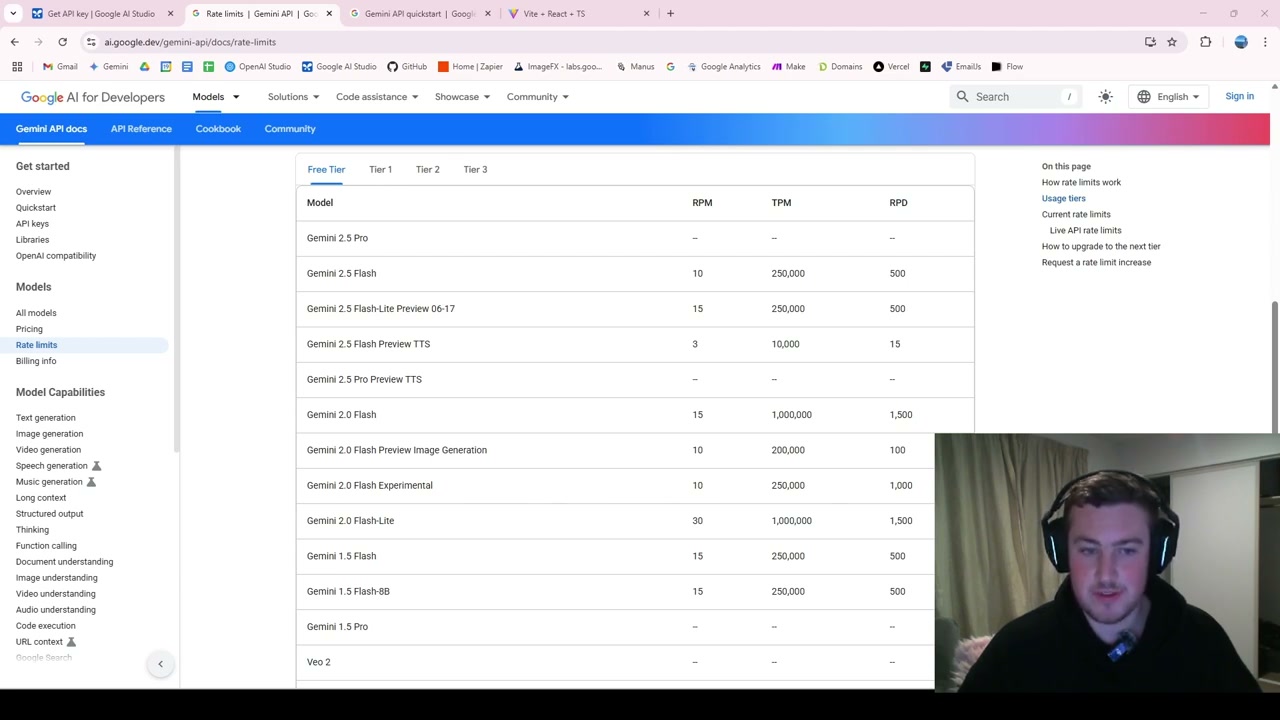This screenshot has height=720, width=1280.
Task: Bookmark this page with the star icon
Action: (1172, 42)
